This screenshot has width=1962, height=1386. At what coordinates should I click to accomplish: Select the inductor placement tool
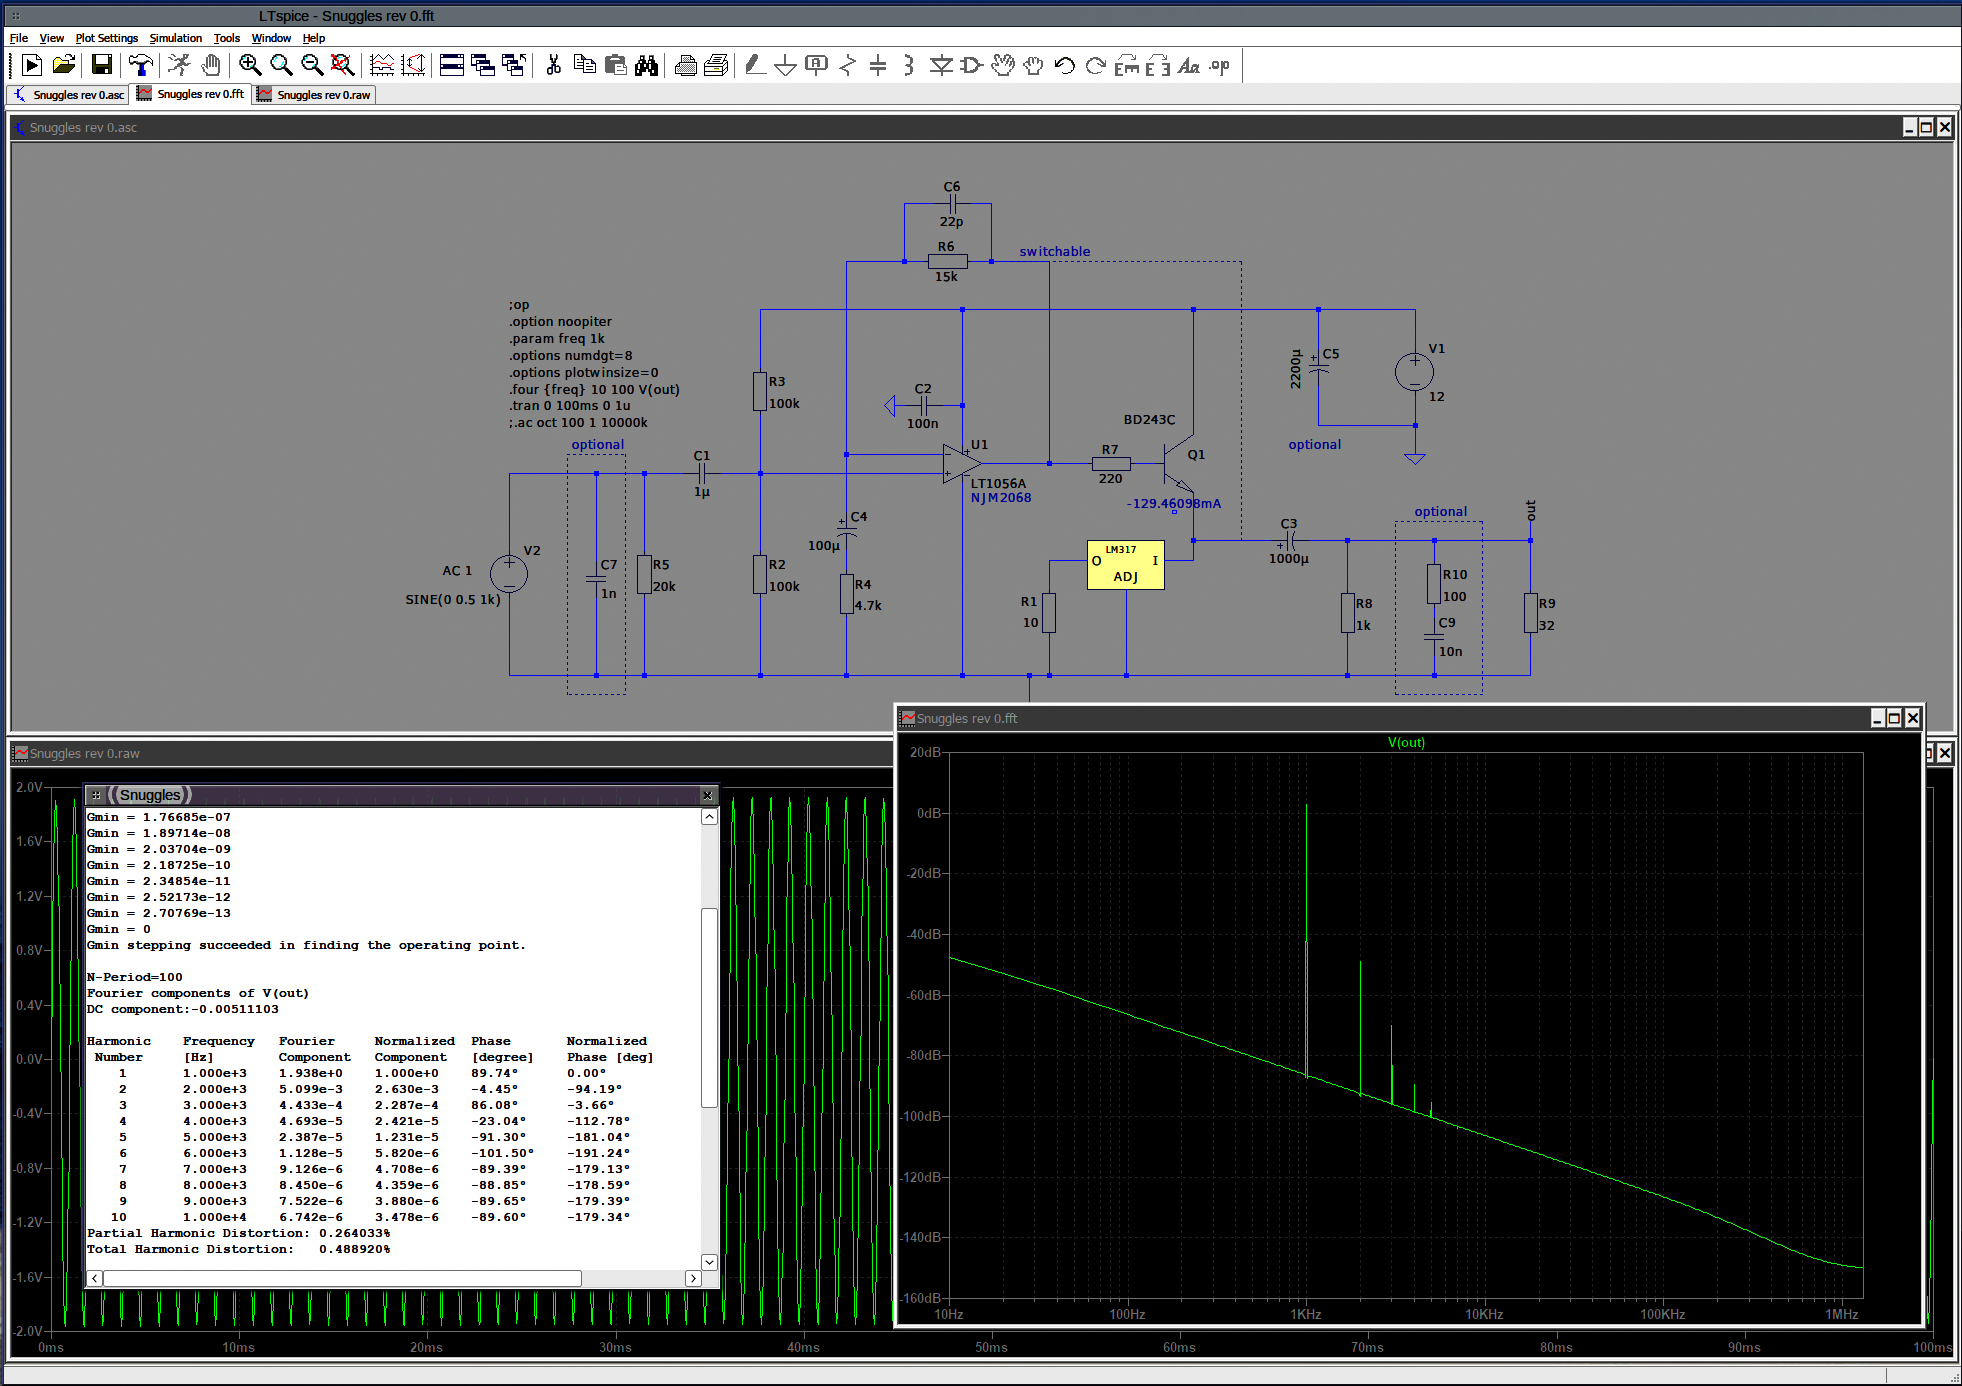click(x=909, y=66)
